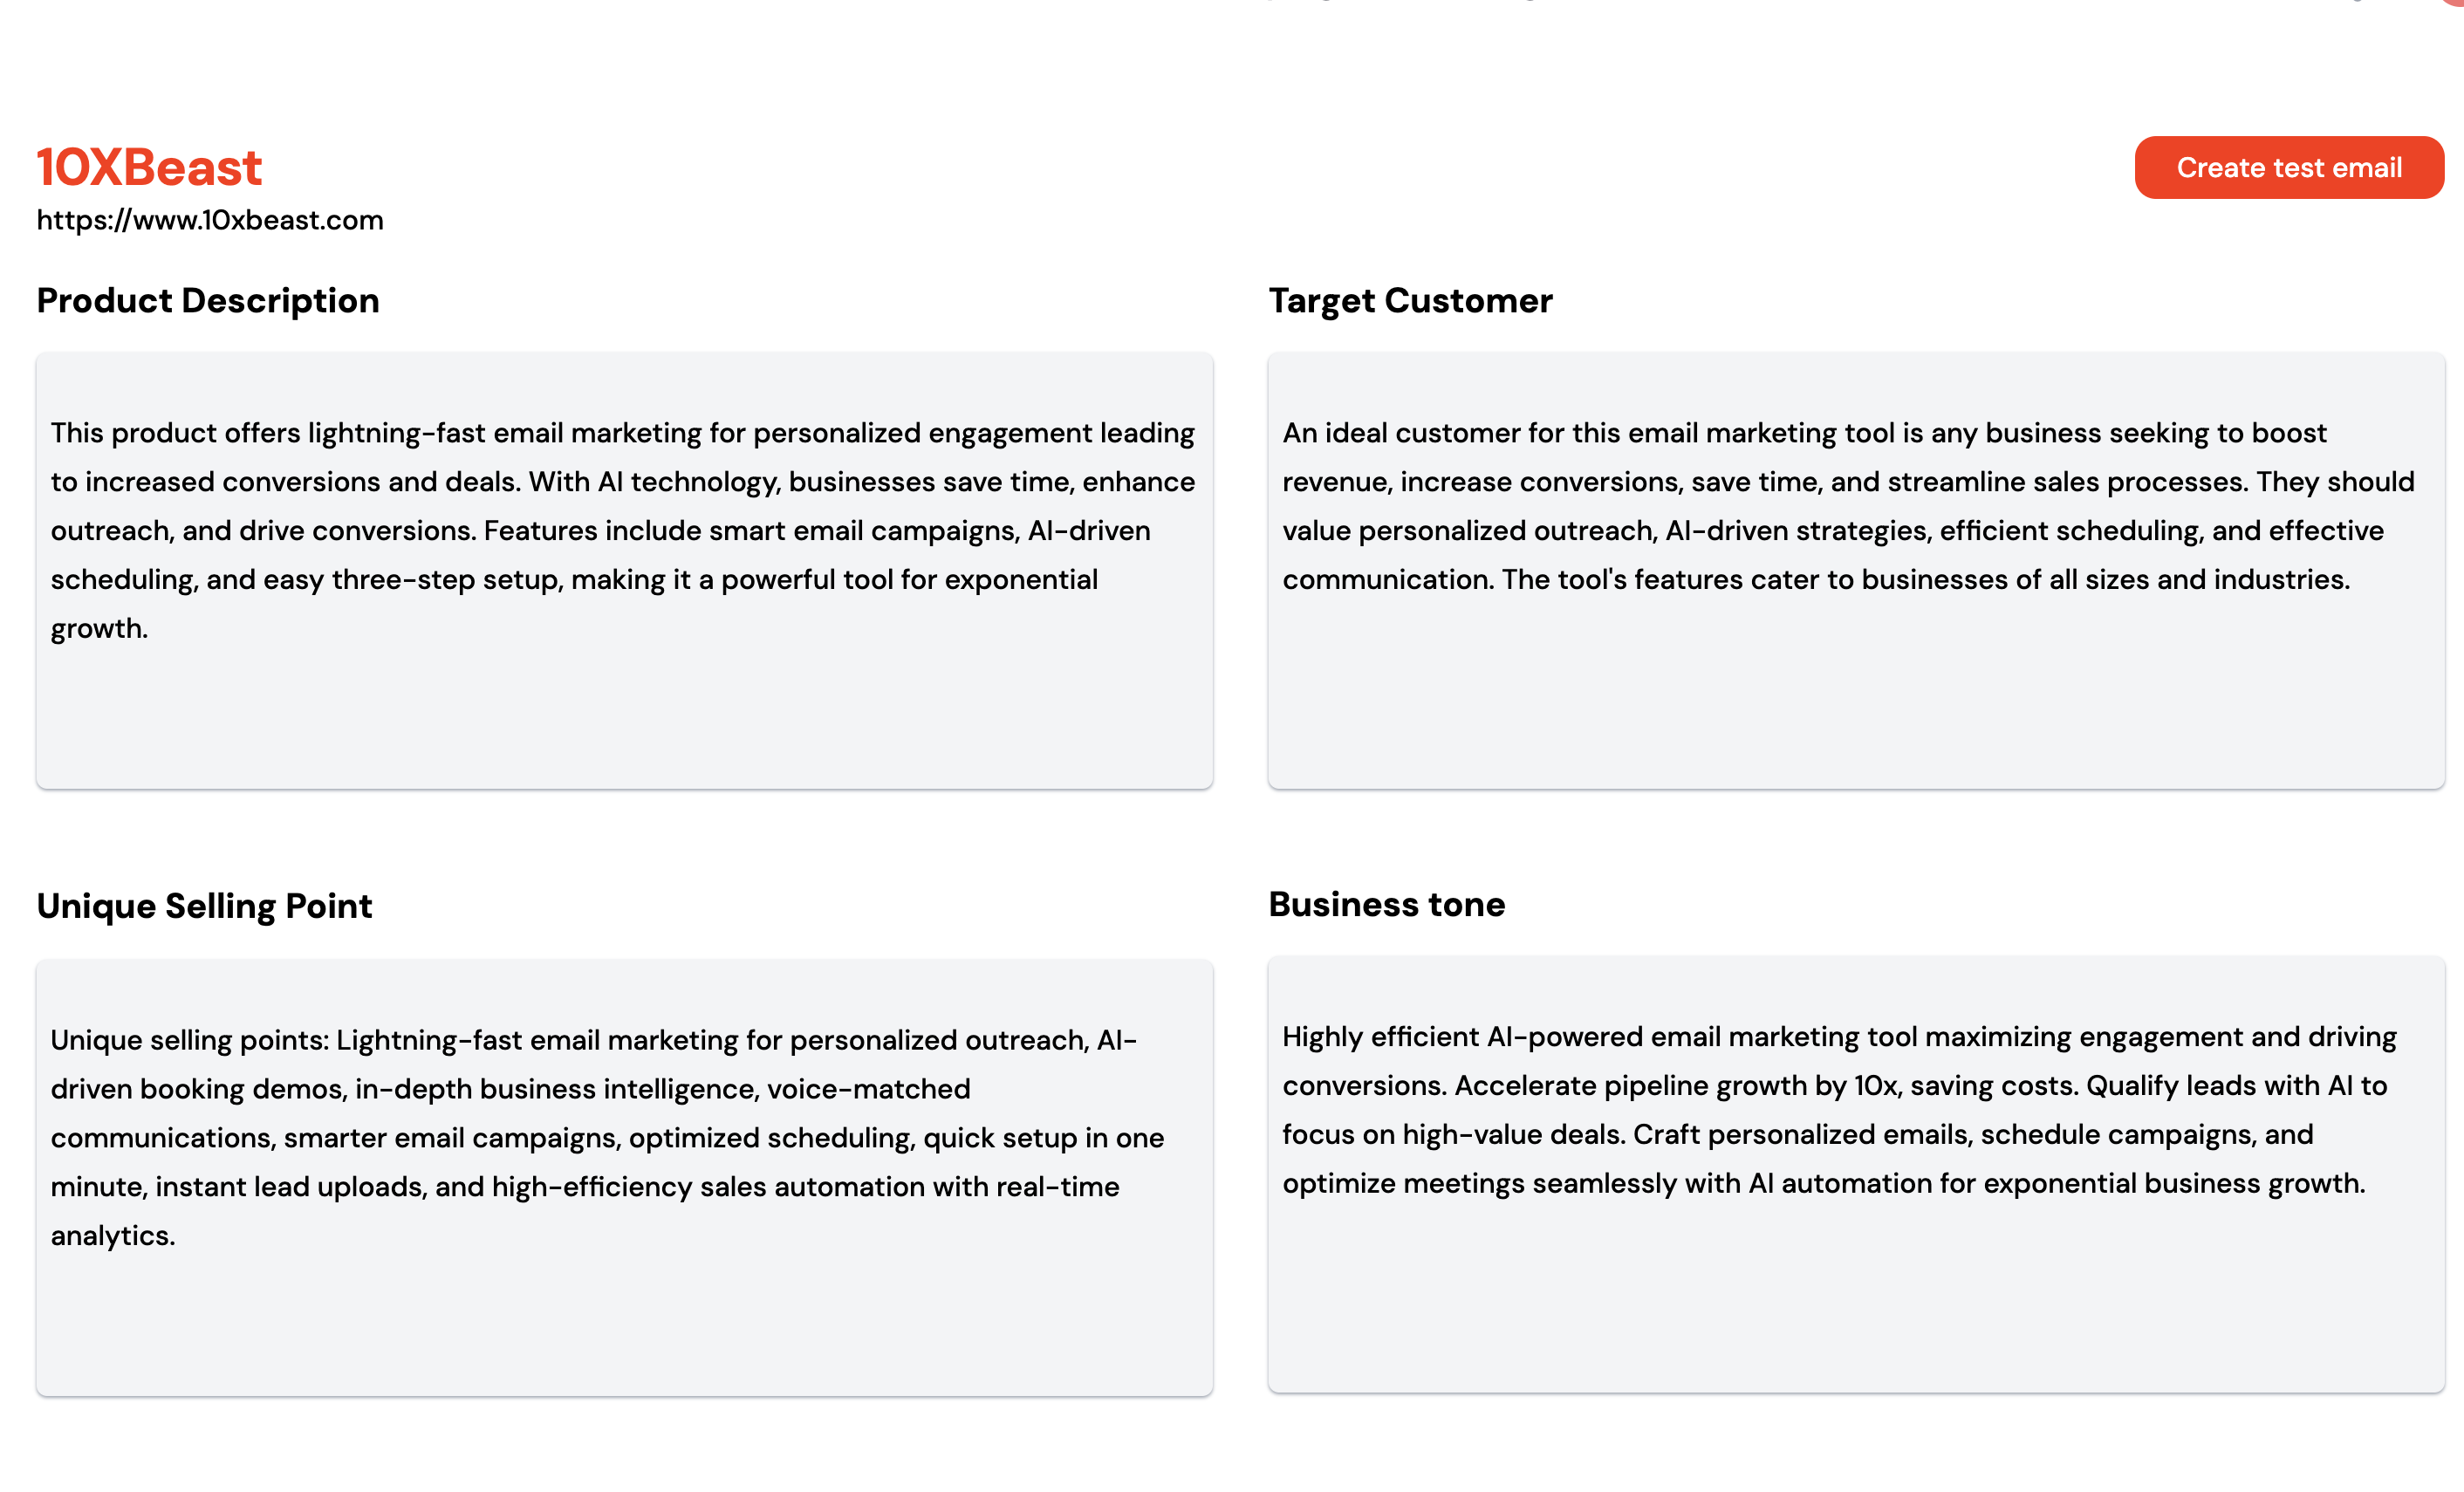Open the https://www.10xbeast.com link

pyautogui.click(x=210, y=220)
